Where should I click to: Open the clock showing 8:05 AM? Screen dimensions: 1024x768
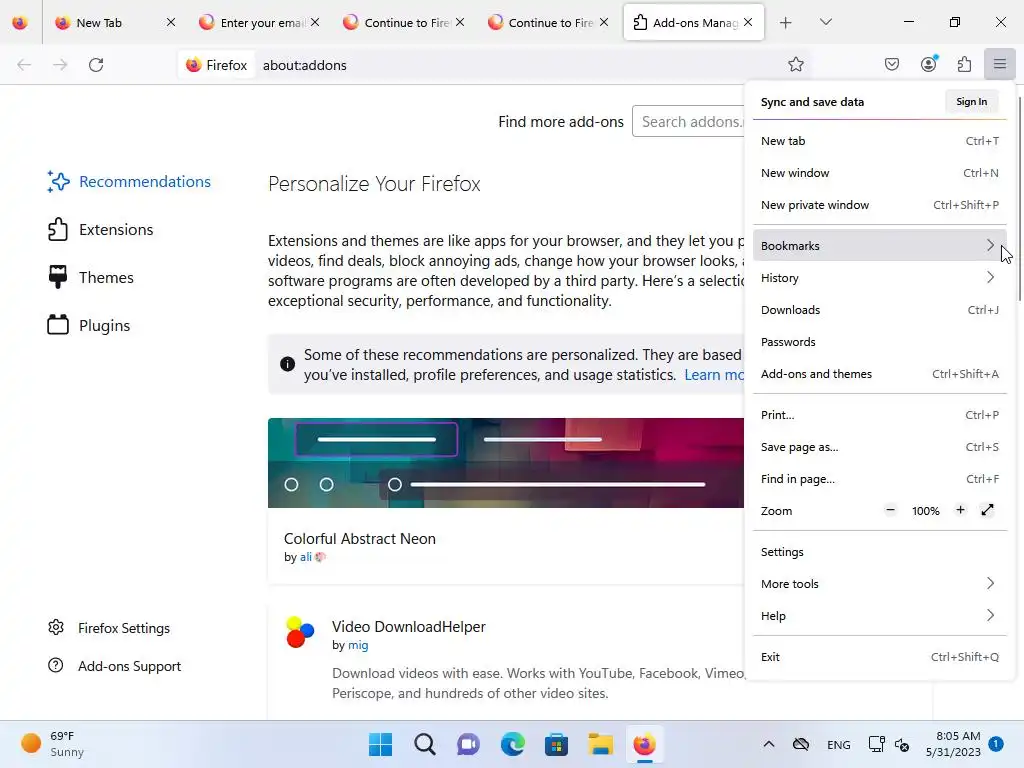click(x=953, y=744)
